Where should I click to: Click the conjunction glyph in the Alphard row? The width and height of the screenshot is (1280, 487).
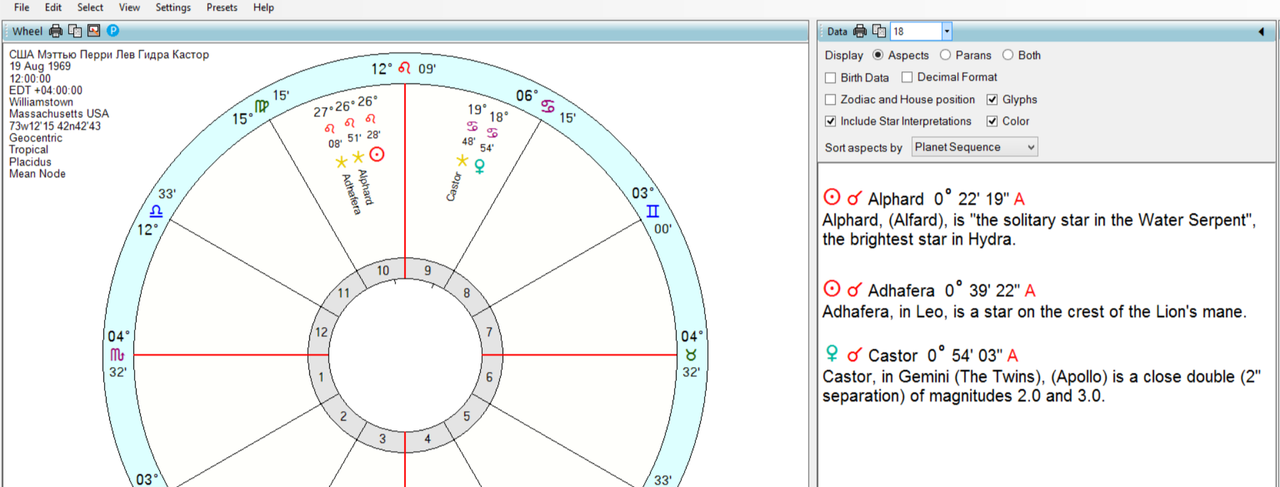coord(855,198)
